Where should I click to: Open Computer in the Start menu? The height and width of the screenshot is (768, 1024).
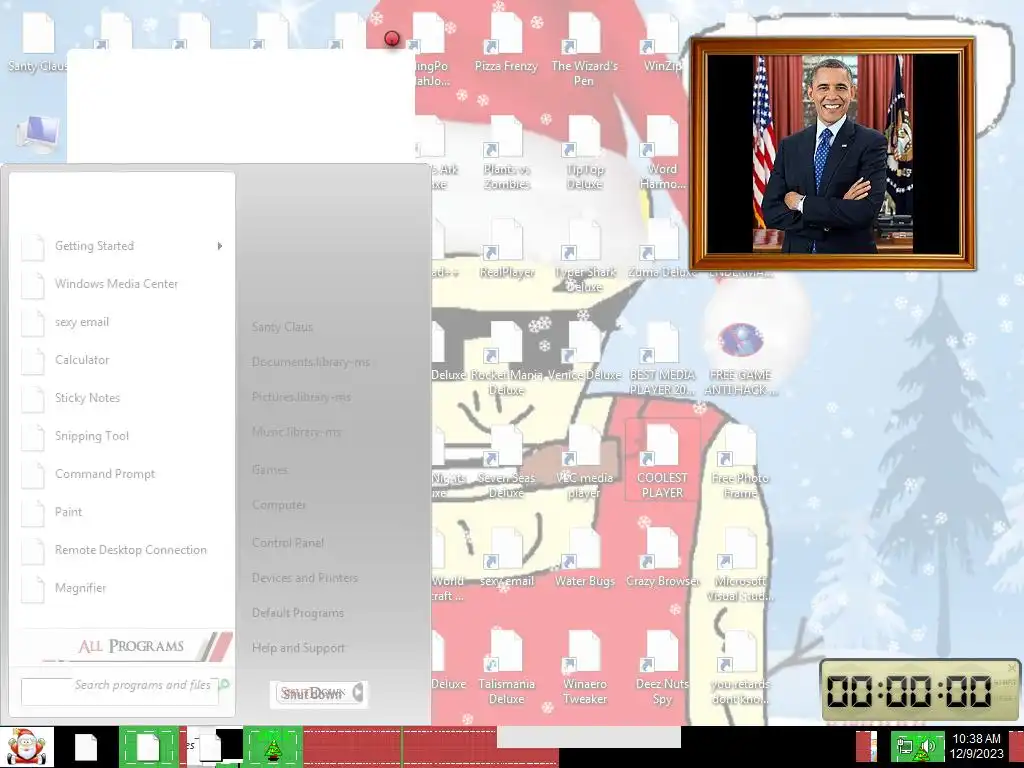[279, 505]
